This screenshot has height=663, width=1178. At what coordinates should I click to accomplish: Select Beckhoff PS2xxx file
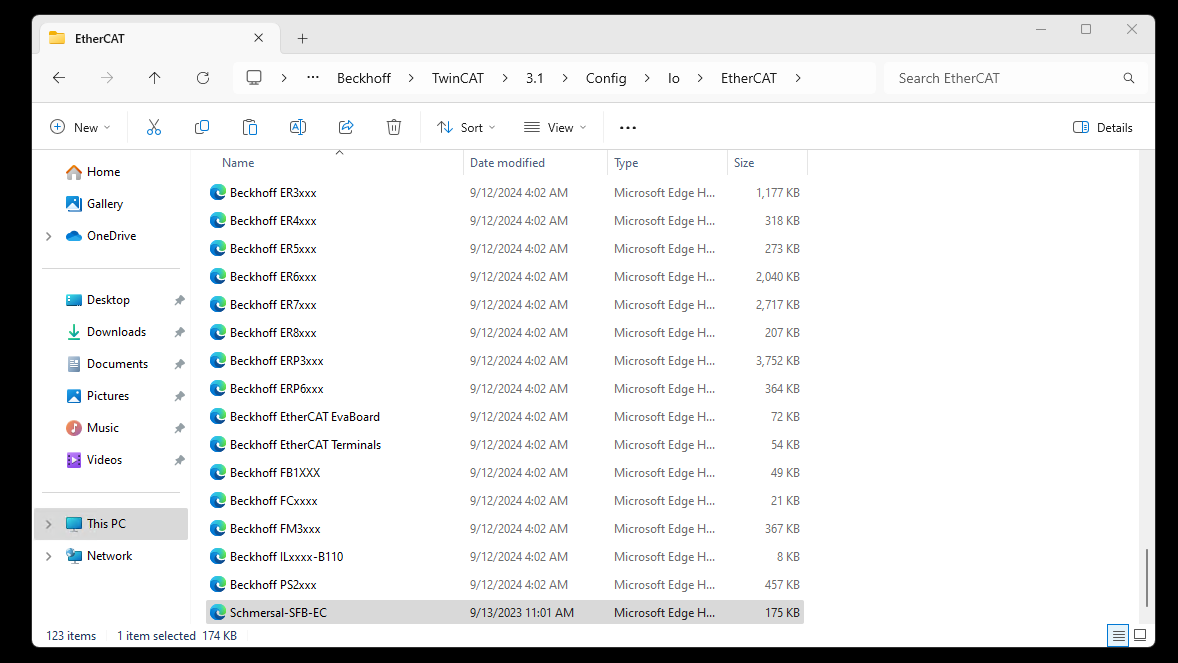505,585
